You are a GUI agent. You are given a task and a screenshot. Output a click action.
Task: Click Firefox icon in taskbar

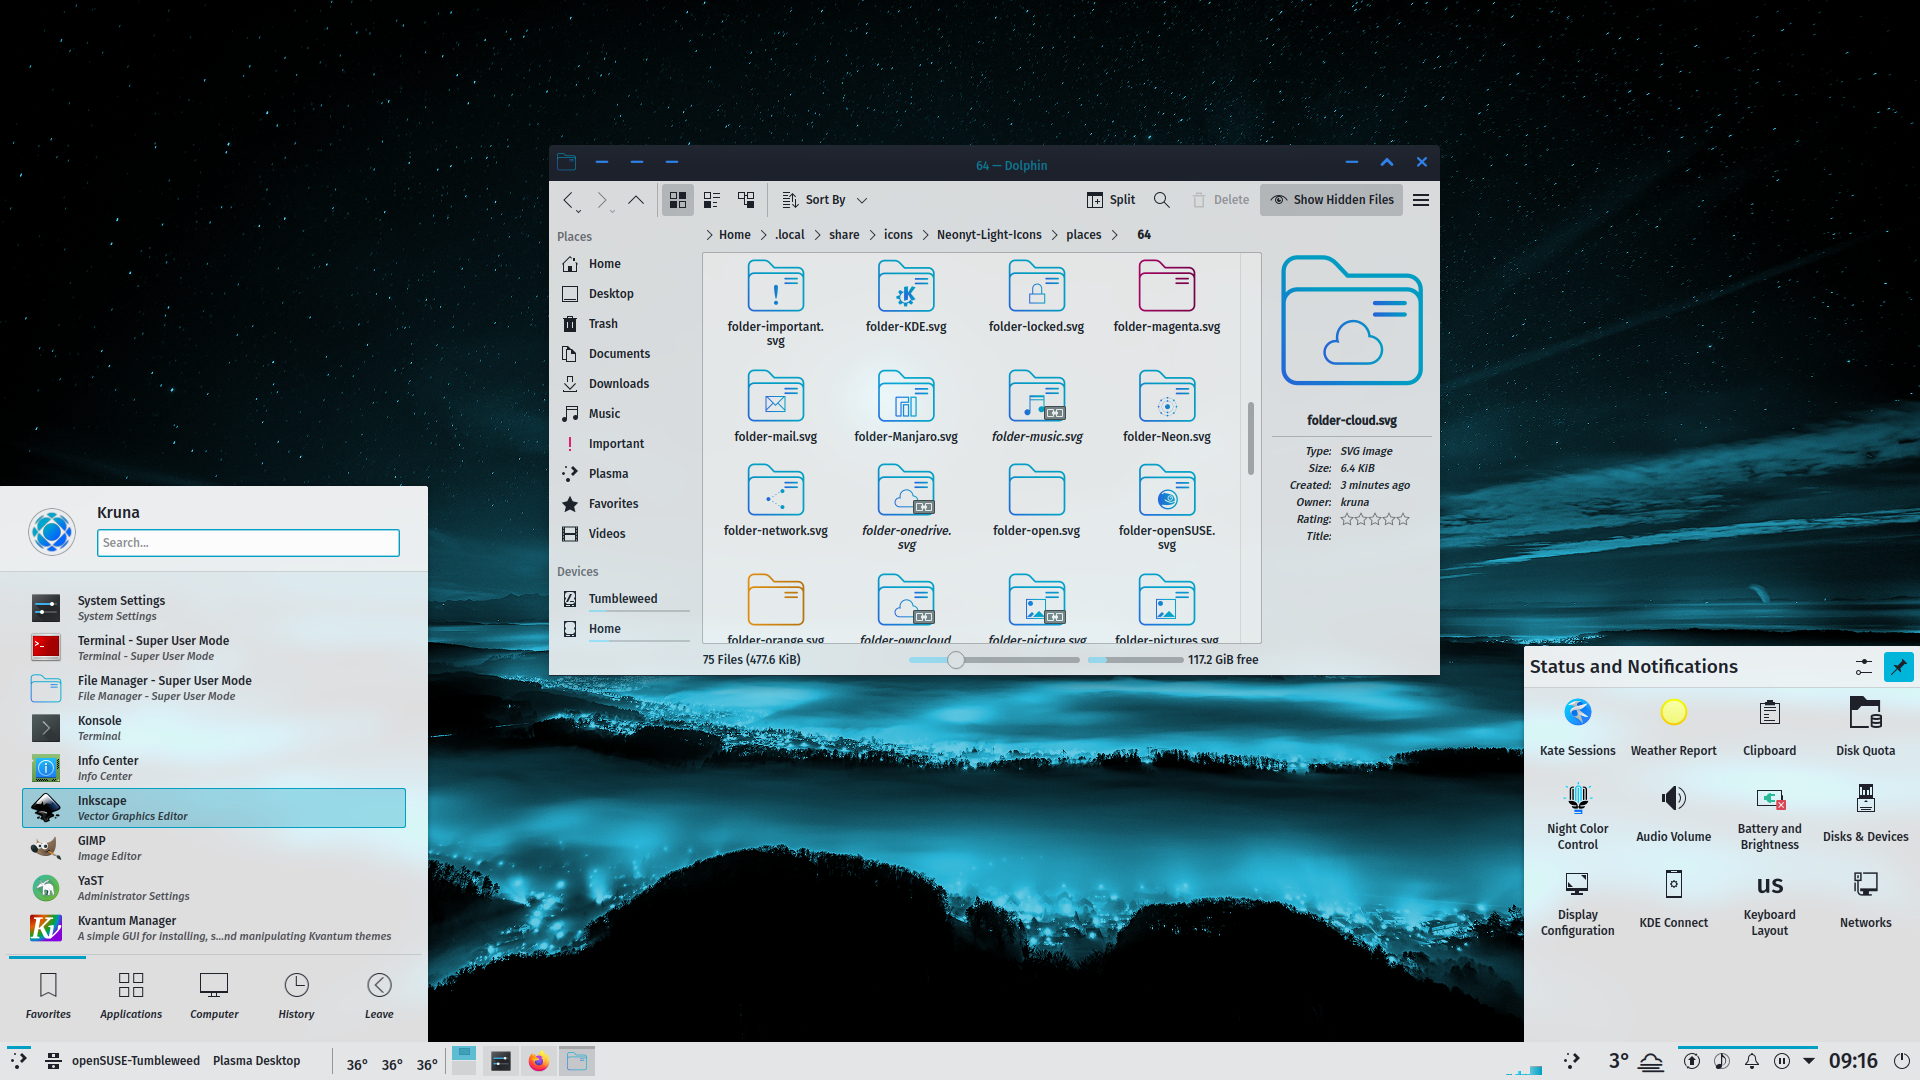pos(539,1062)
